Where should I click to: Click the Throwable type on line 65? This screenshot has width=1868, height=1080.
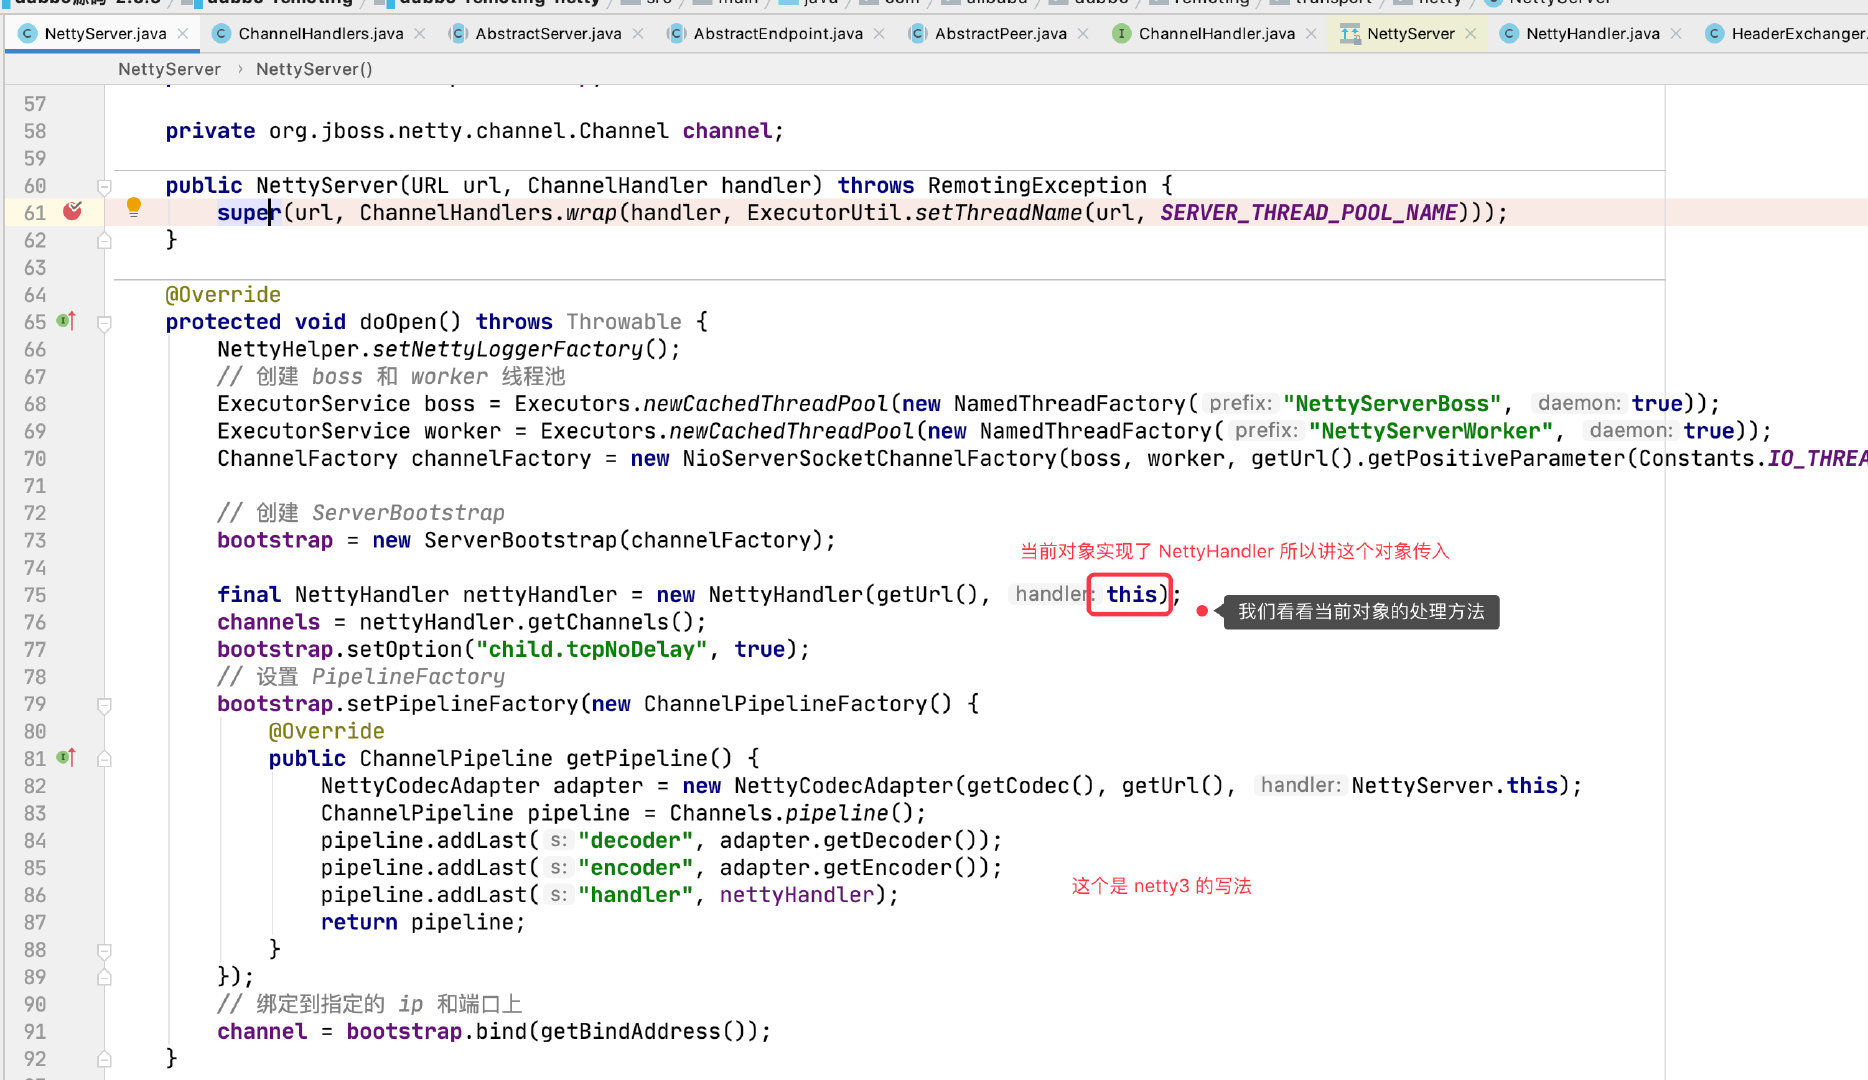pos(623,321)
